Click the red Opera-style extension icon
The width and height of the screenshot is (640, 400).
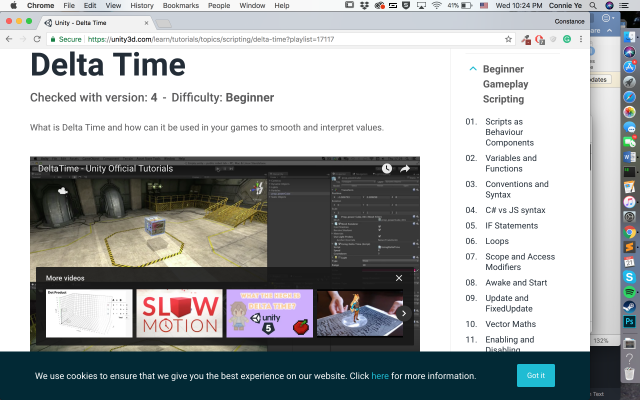540,39
